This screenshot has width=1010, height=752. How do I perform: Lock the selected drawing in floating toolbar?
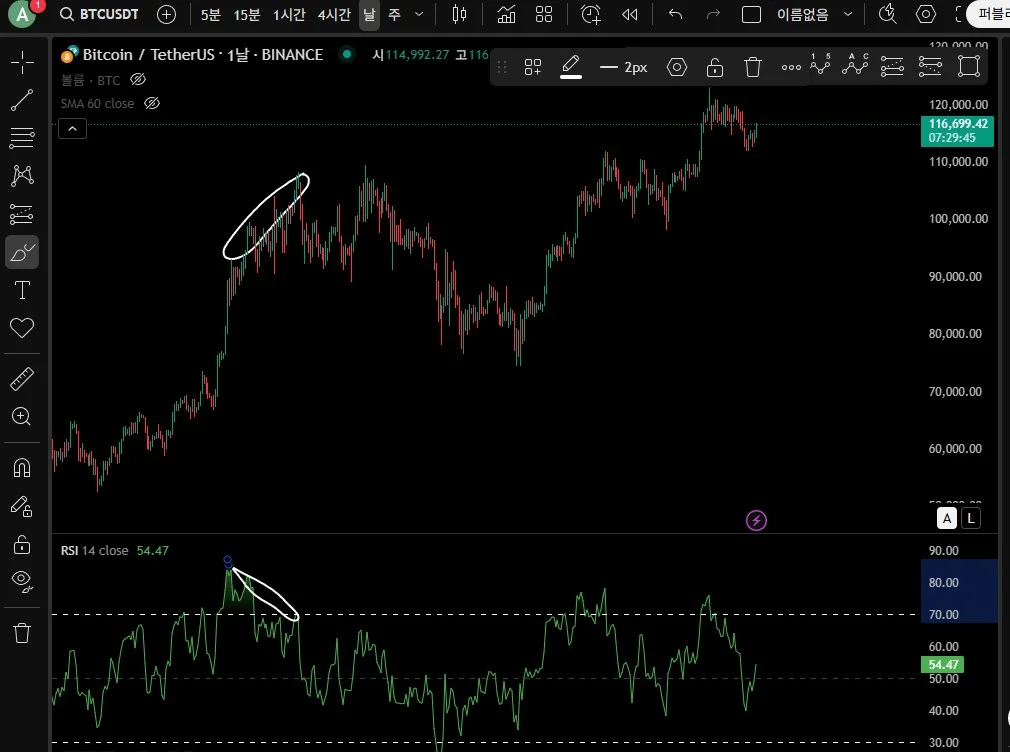click(714, 67)
